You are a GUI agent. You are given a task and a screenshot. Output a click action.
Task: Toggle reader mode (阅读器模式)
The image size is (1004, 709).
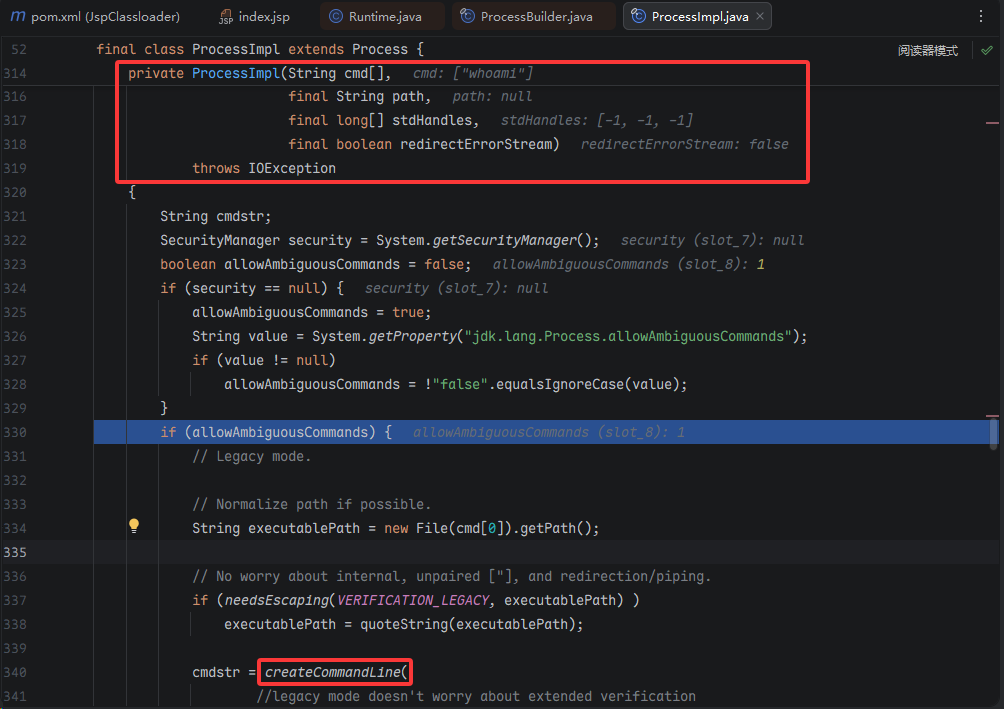click(x=927, y=50)
